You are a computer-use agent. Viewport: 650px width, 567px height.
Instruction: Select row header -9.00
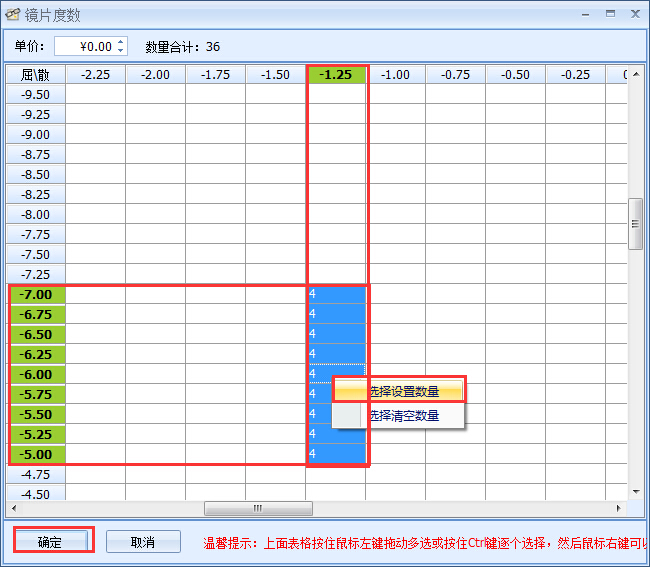(x=36, y=135)
